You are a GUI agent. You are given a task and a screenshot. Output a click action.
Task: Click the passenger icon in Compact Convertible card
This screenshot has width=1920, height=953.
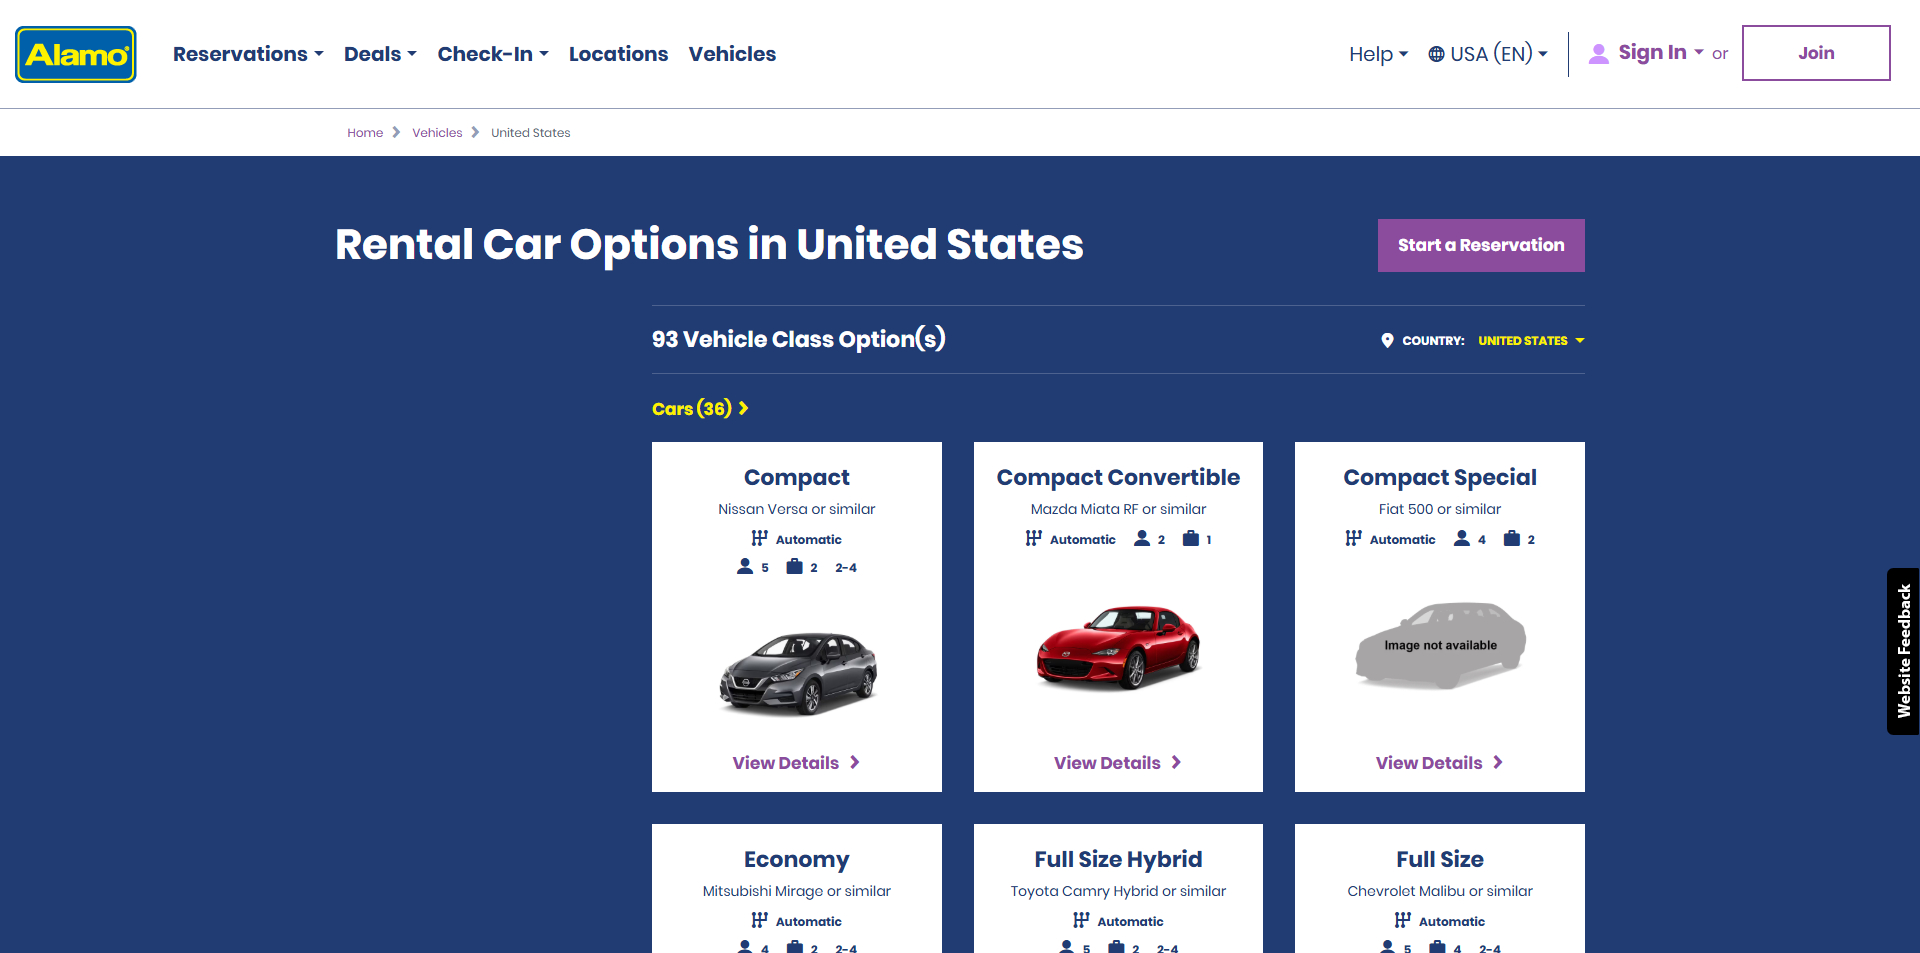coord(1142,538)
